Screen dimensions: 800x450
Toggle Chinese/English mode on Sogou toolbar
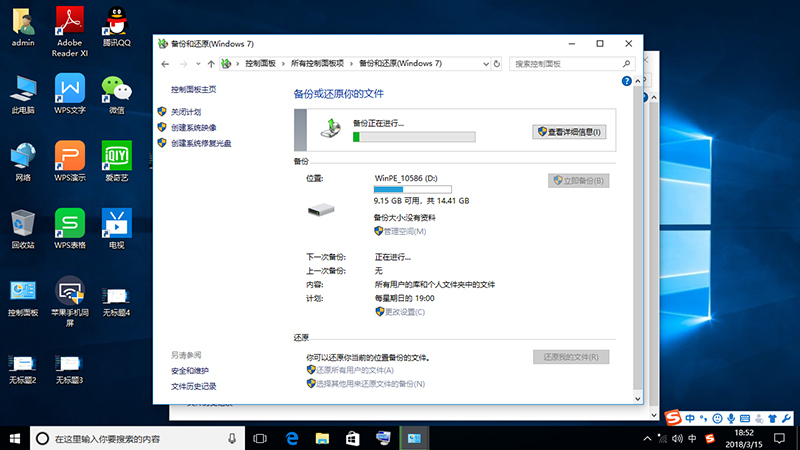pos(690,418)
